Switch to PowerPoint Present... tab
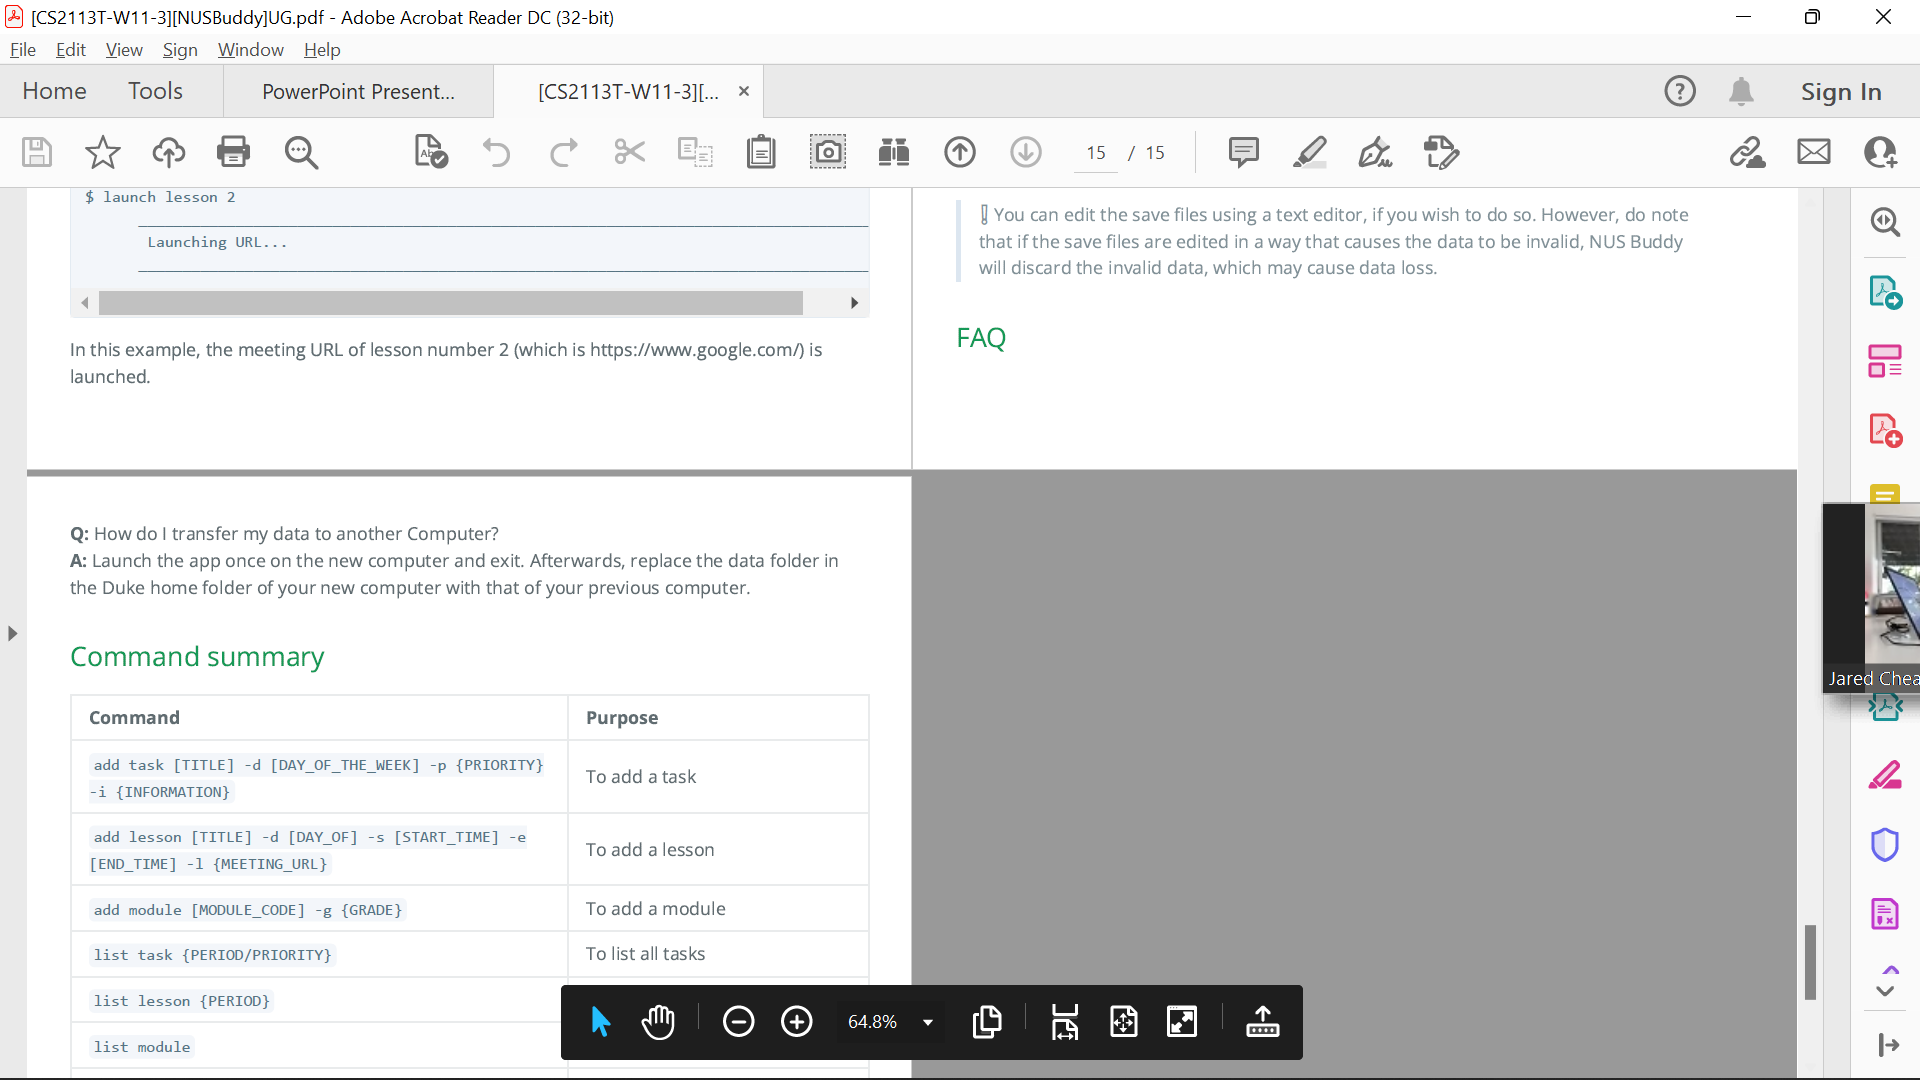The height and width of the screenshot is (1080, 1920). [358, 92]
